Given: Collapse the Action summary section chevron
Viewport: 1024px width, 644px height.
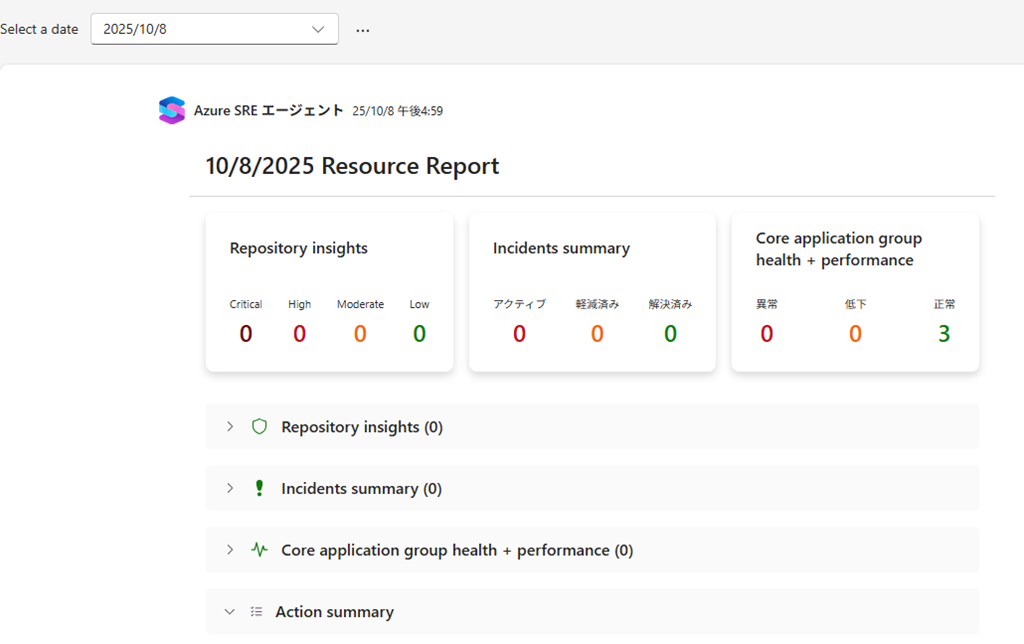Looking at the screenshot, I should click(230, 612).
